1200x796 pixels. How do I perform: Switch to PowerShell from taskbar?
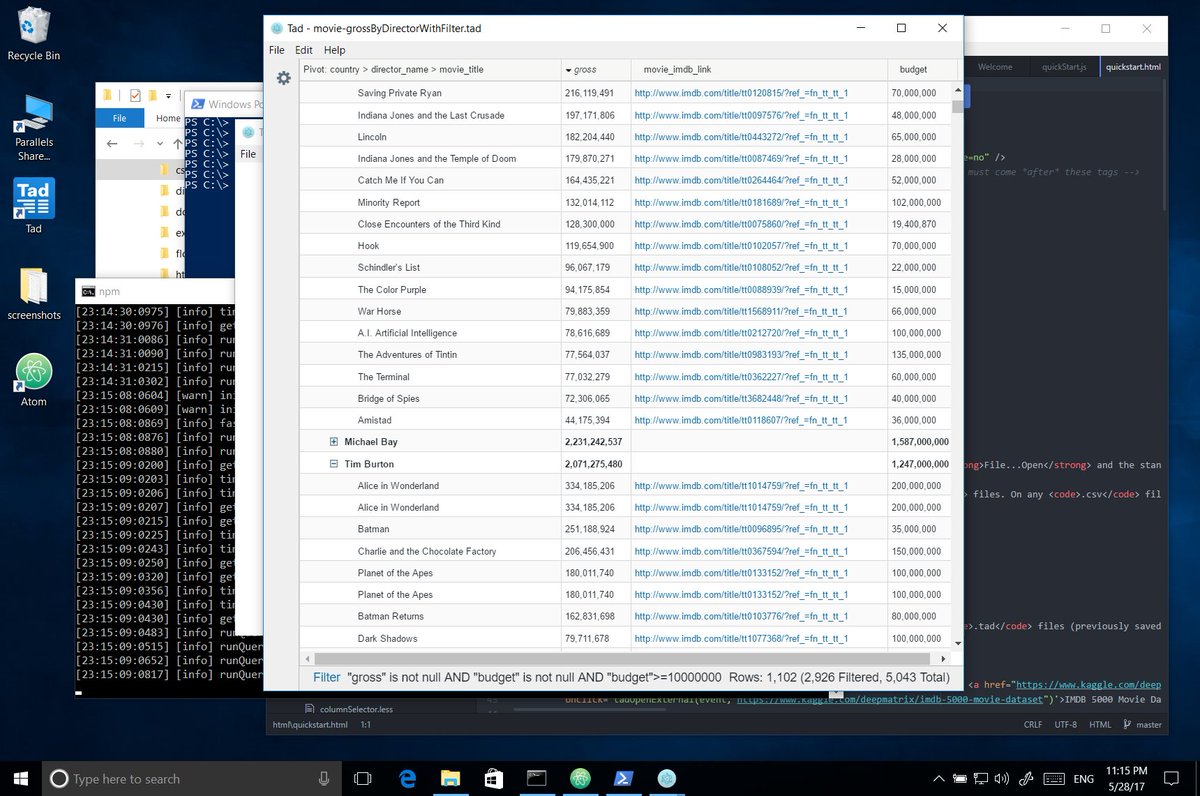[x=622, y=778]
